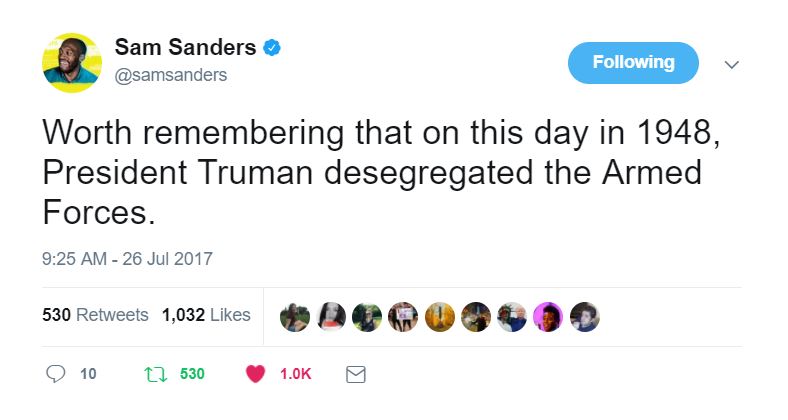Click the black-and-white liker avatar
This screenshot has height=420, width=788.
(331, 316)
